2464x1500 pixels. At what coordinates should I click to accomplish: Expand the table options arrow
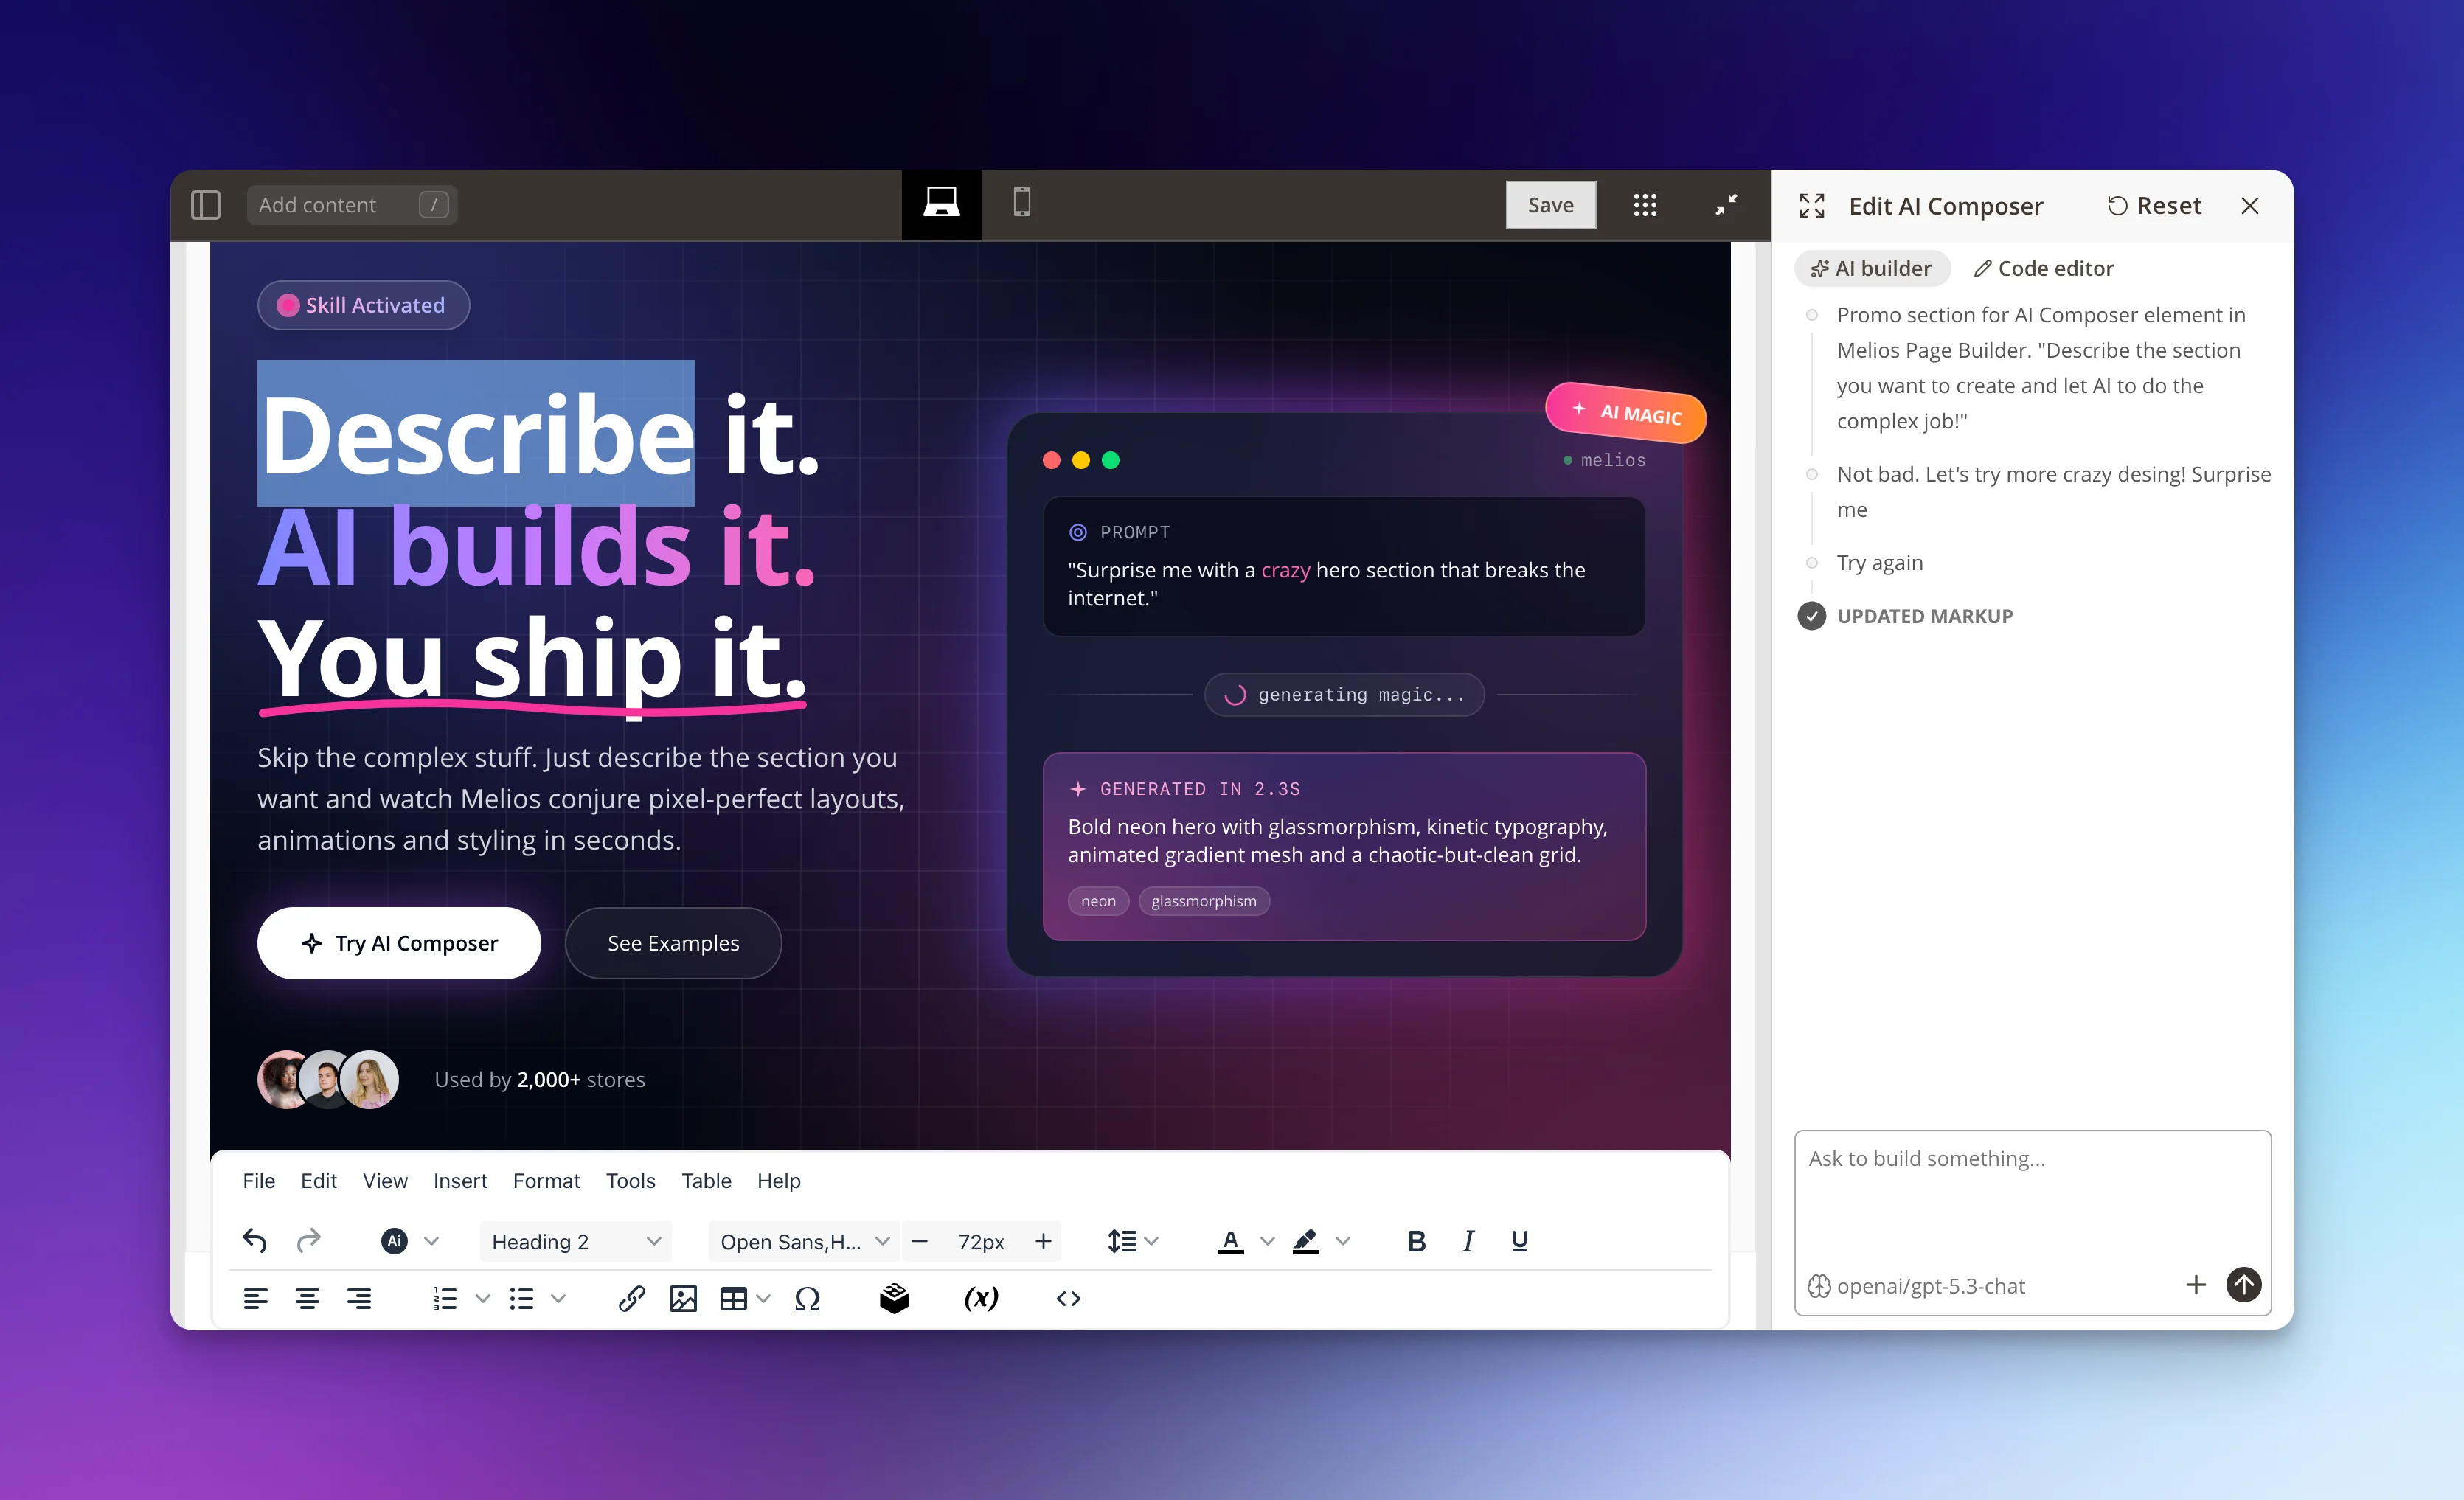pyautogui.click(x=764, y=1298)
